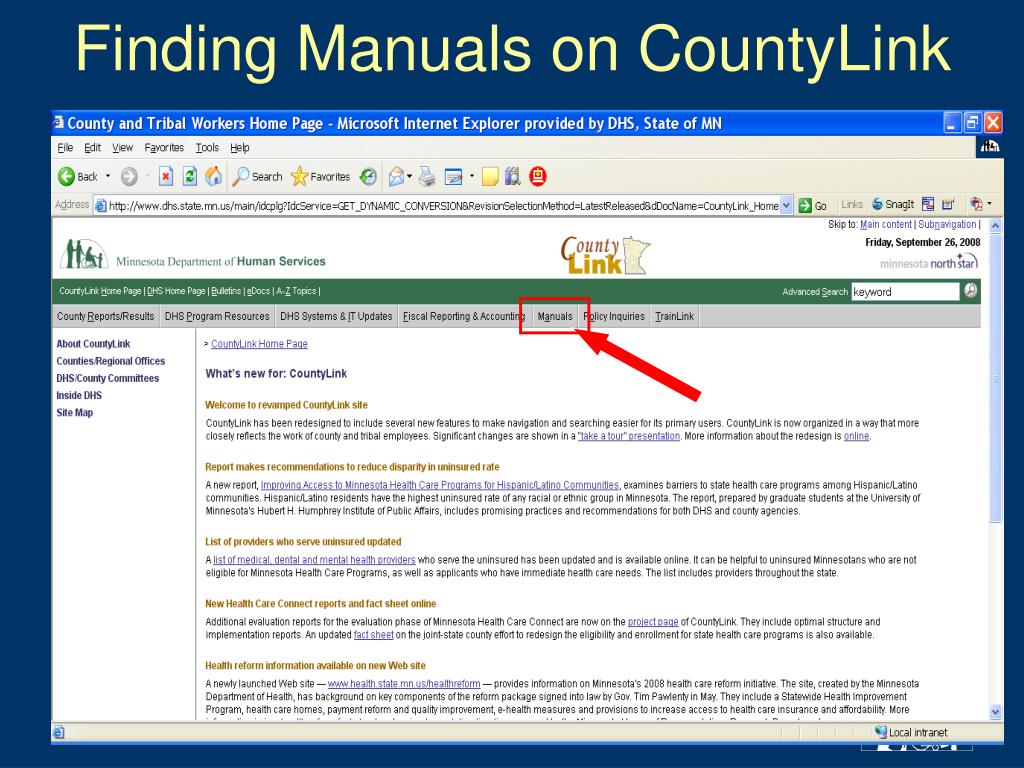
Task: Select the Fiscal Reporting & Accounting tab
Action: 464,316
